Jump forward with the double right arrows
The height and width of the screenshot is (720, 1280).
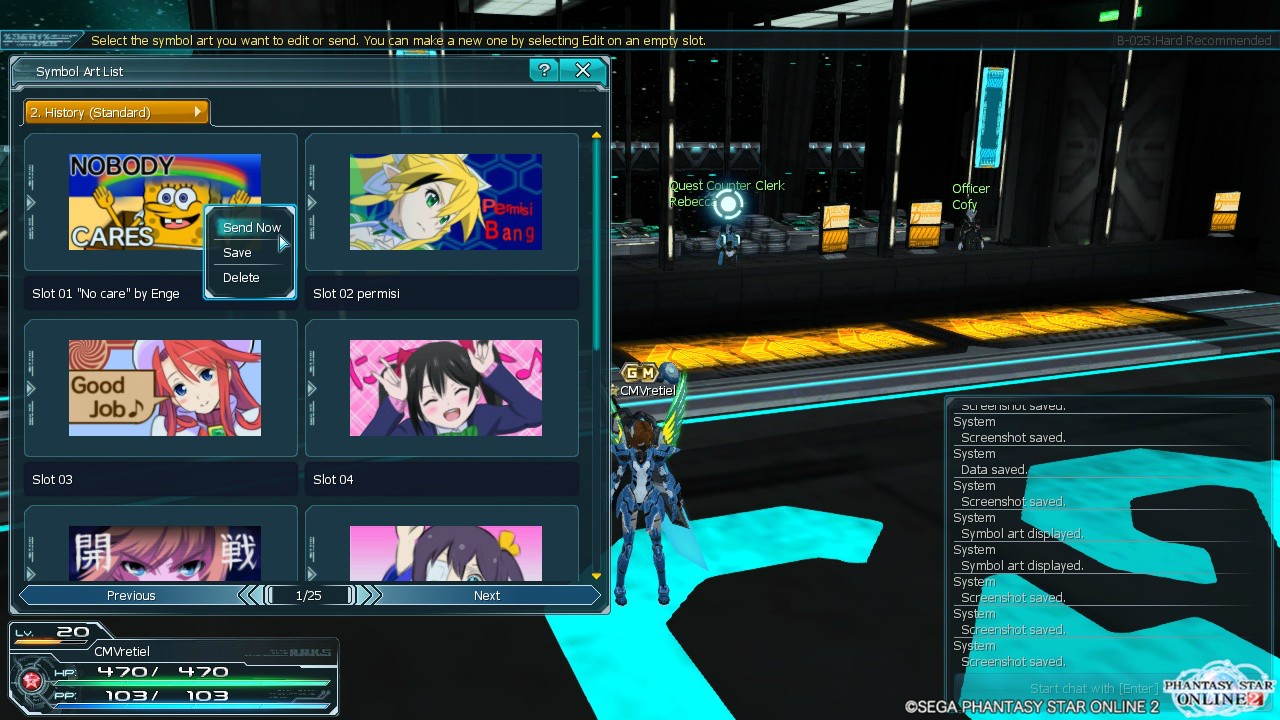[370, 596]
